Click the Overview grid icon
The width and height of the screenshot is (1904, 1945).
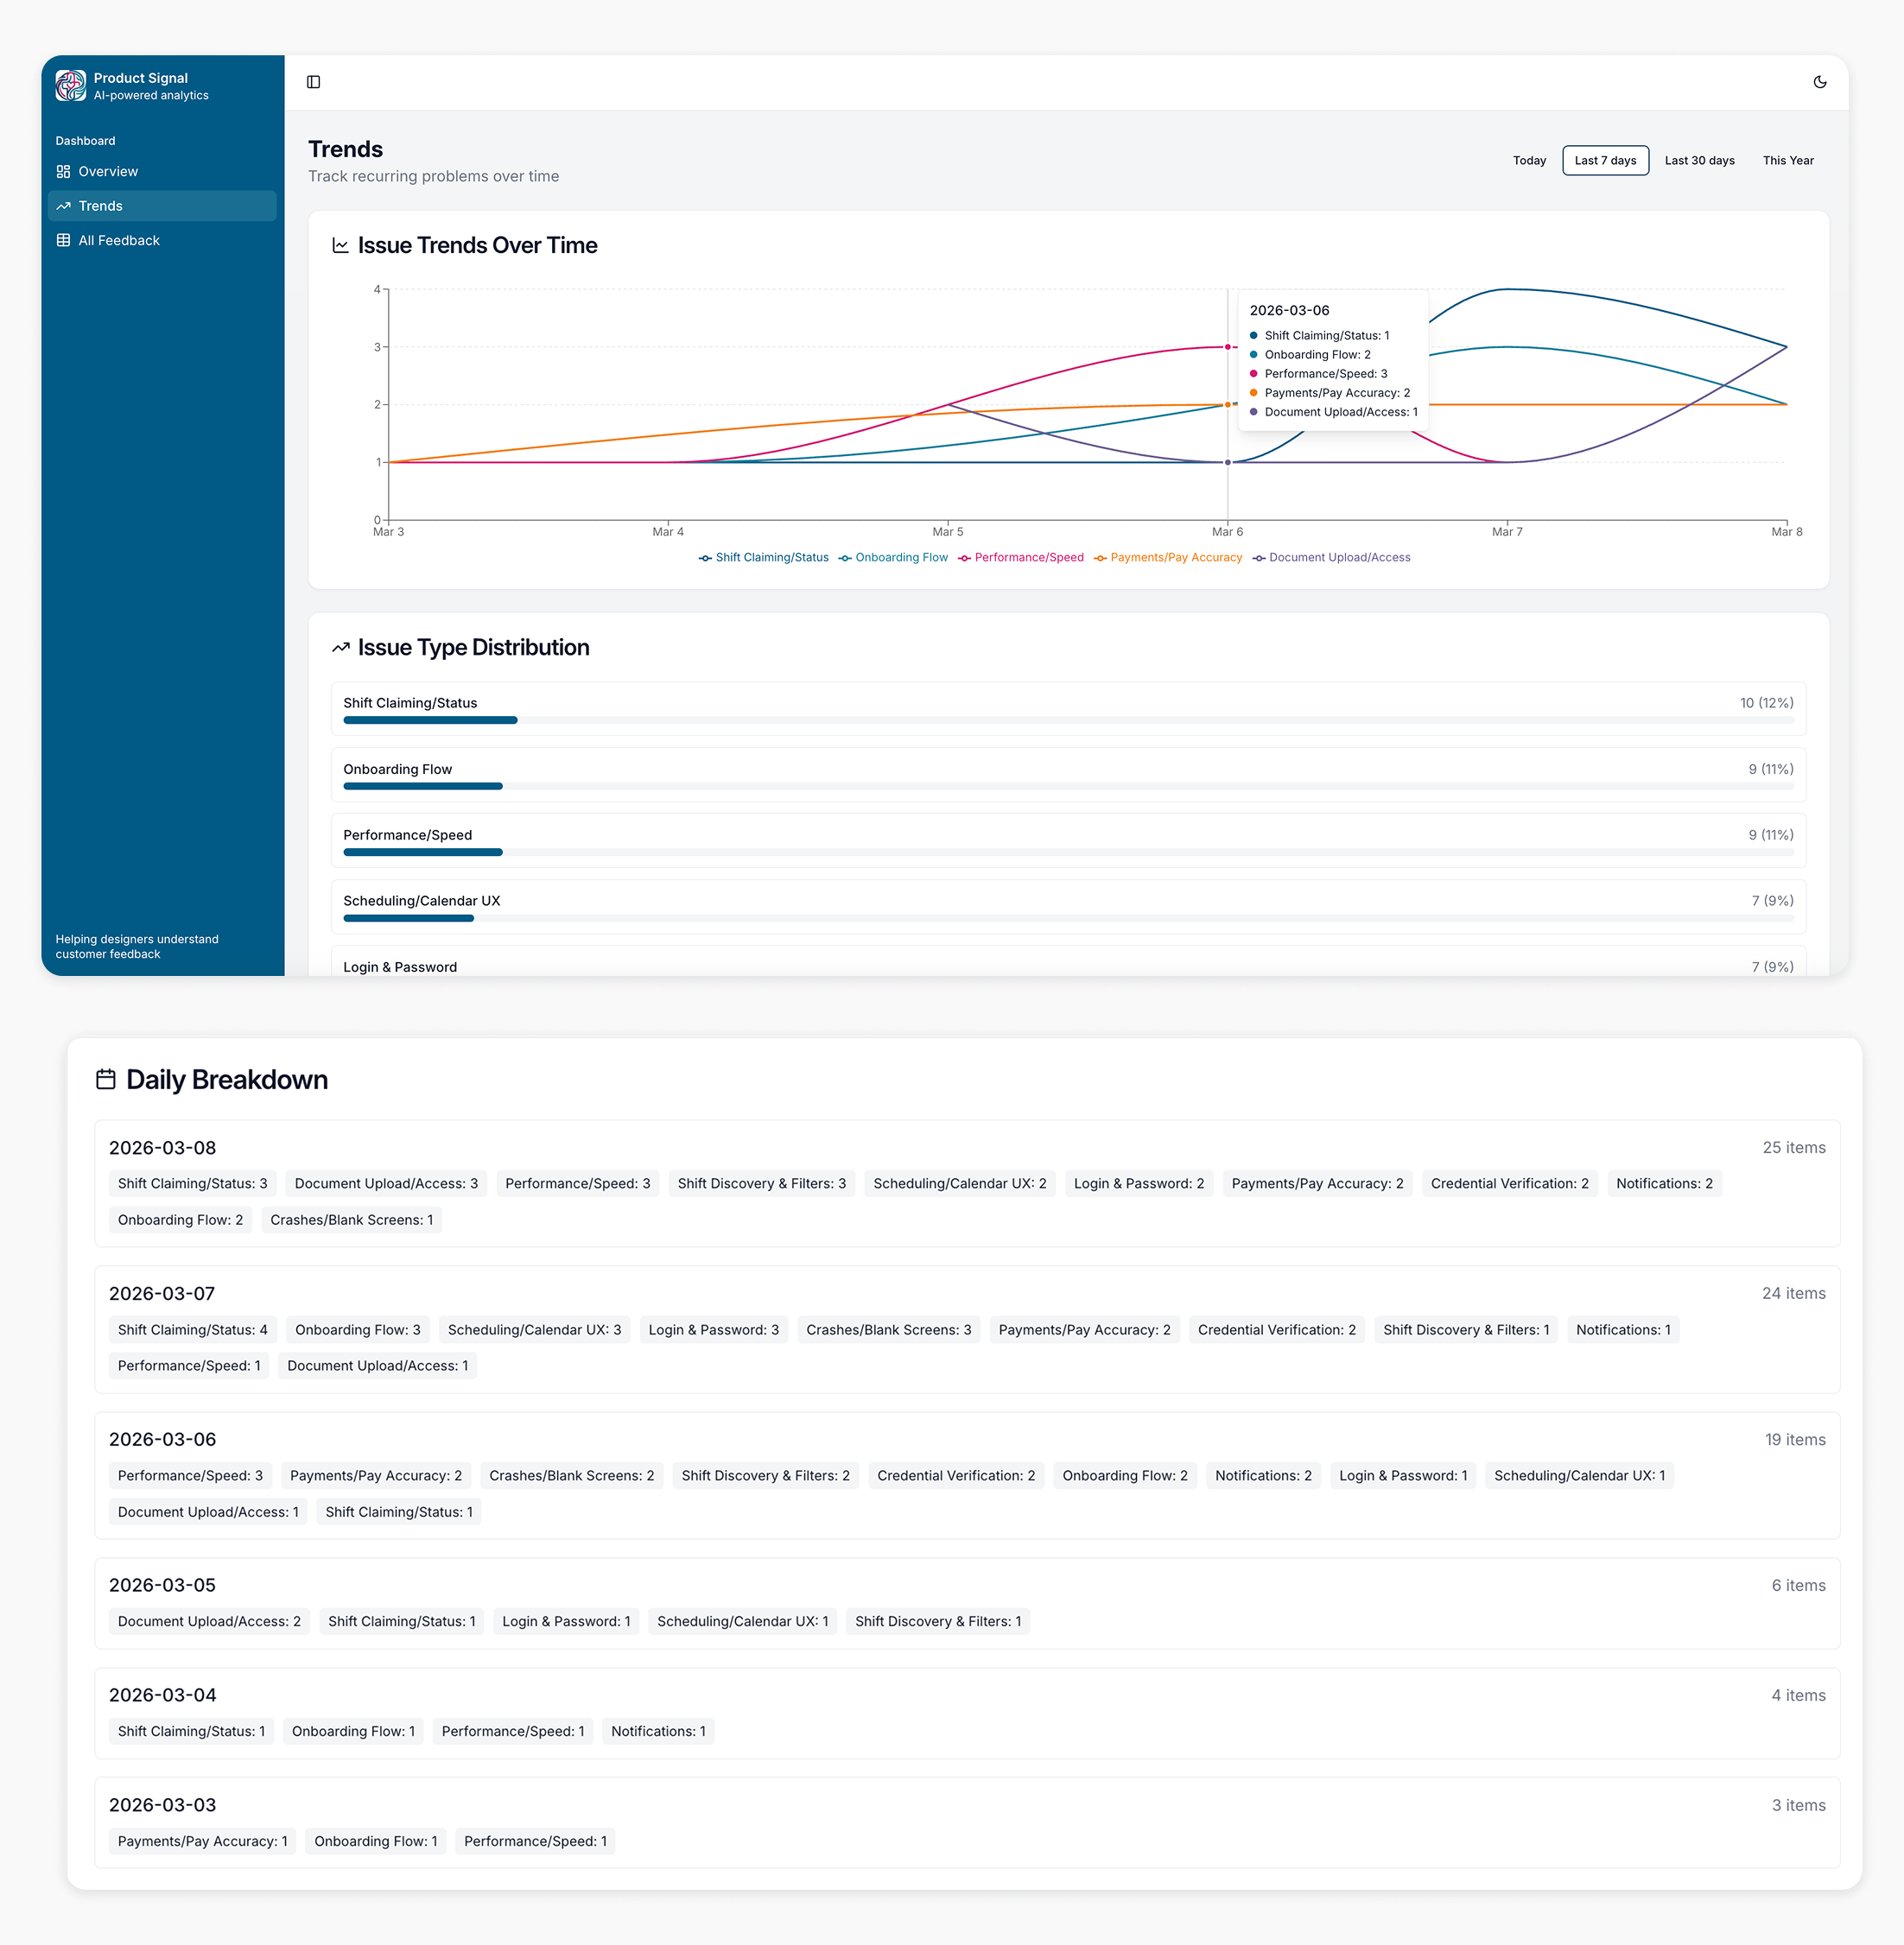click(x=64, y=172)
